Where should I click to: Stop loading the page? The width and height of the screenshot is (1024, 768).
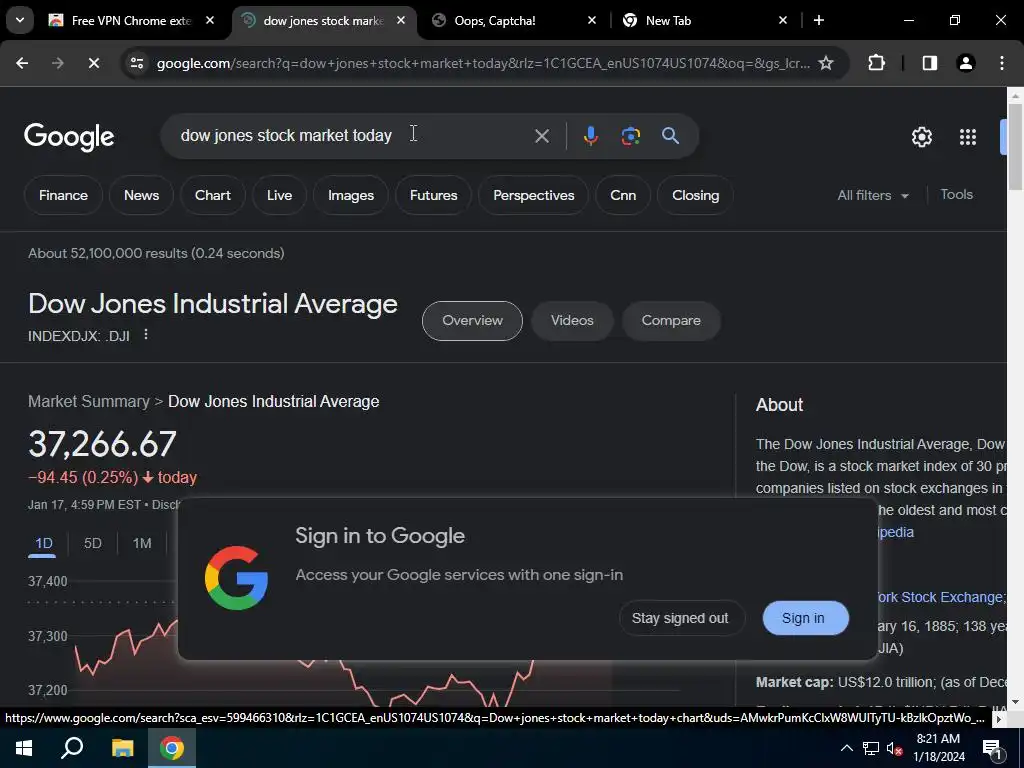click(93, 63)
